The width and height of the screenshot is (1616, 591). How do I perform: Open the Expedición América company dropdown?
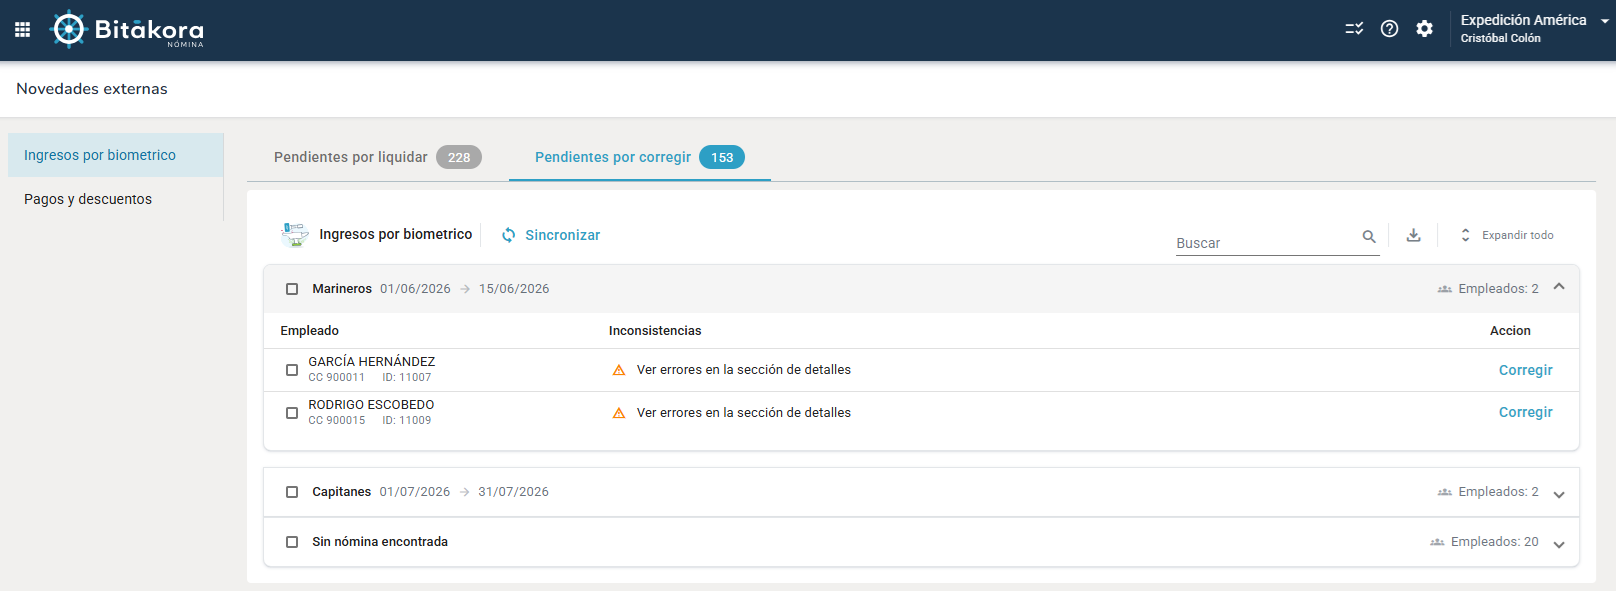coord(1534,28)
